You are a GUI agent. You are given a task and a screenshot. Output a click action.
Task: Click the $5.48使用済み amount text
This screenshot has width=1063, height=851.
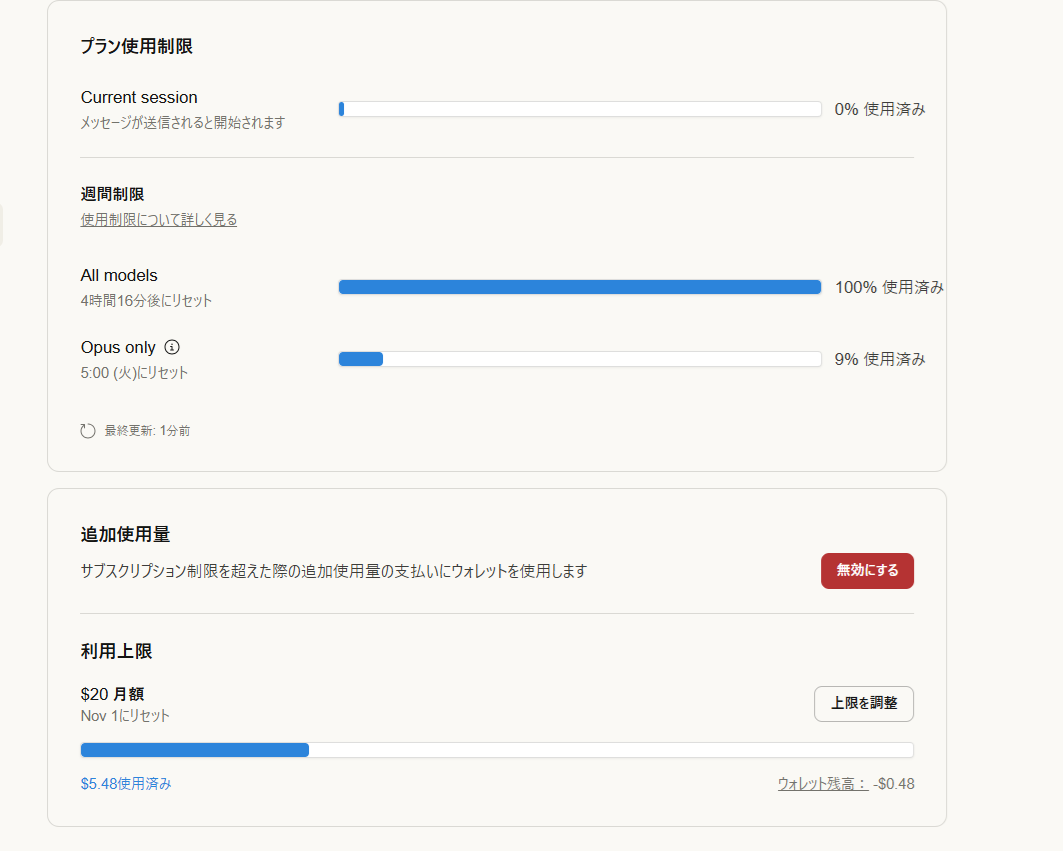point(126,784)
